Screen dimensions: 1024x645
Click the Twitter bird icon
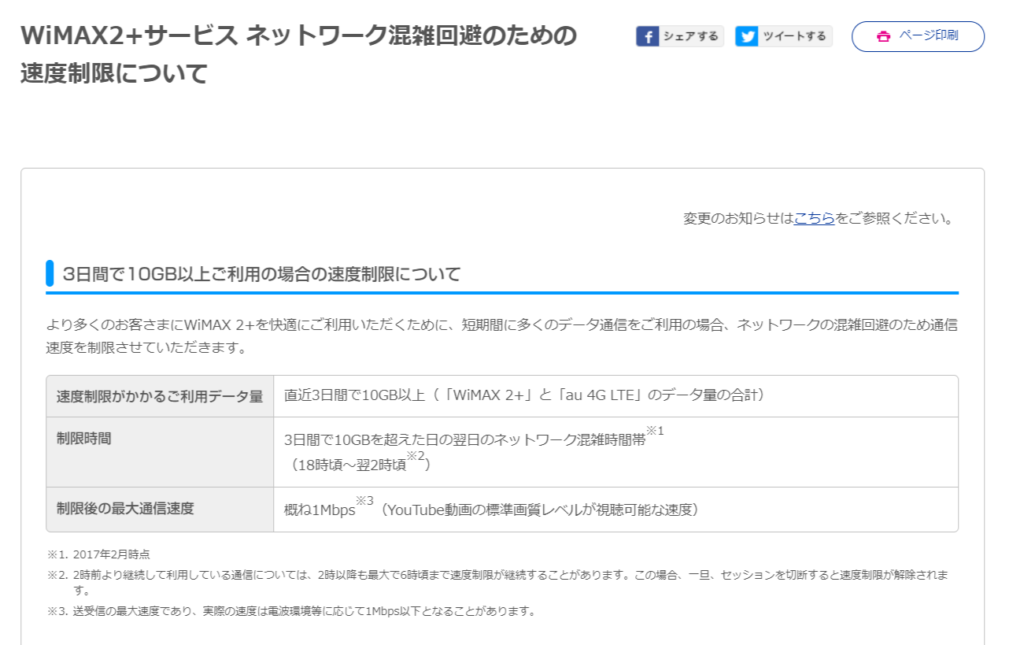[x=746, y=37]
